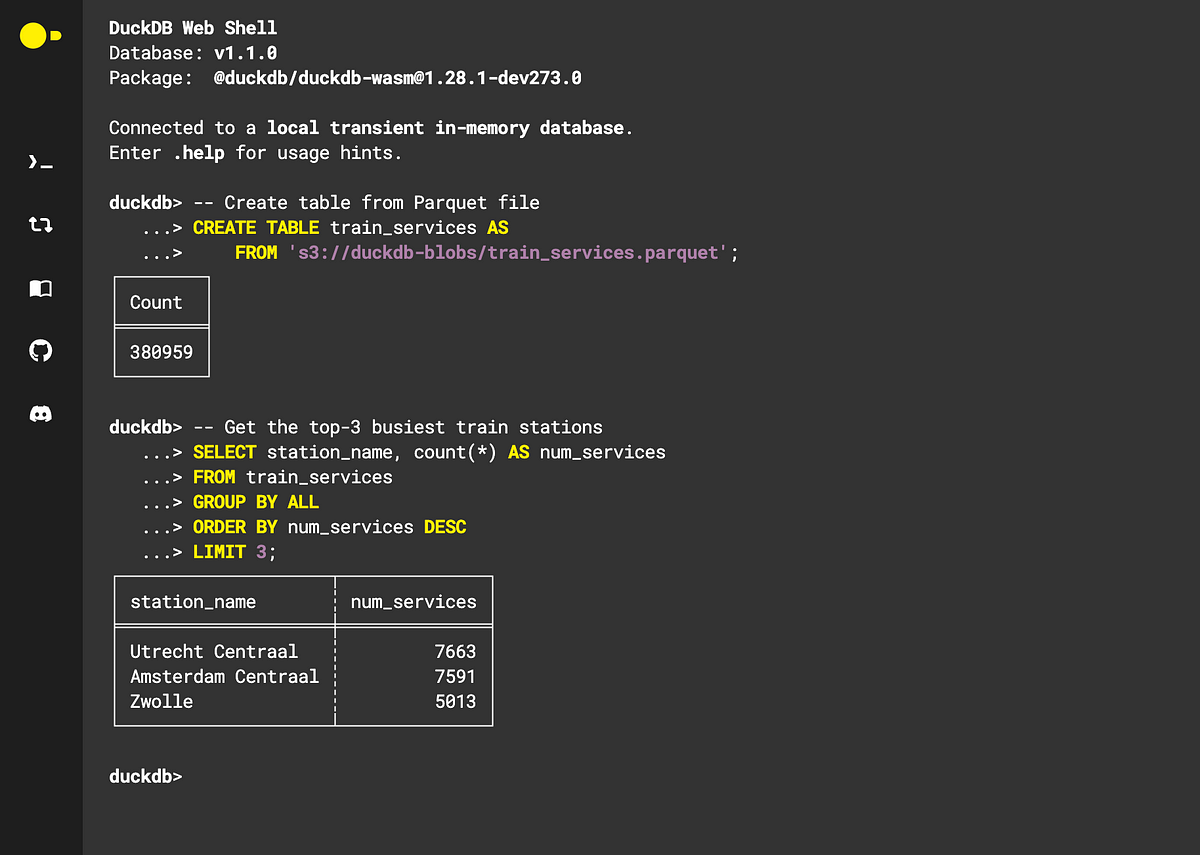Click the 'num_services' column header

point(414,602)
